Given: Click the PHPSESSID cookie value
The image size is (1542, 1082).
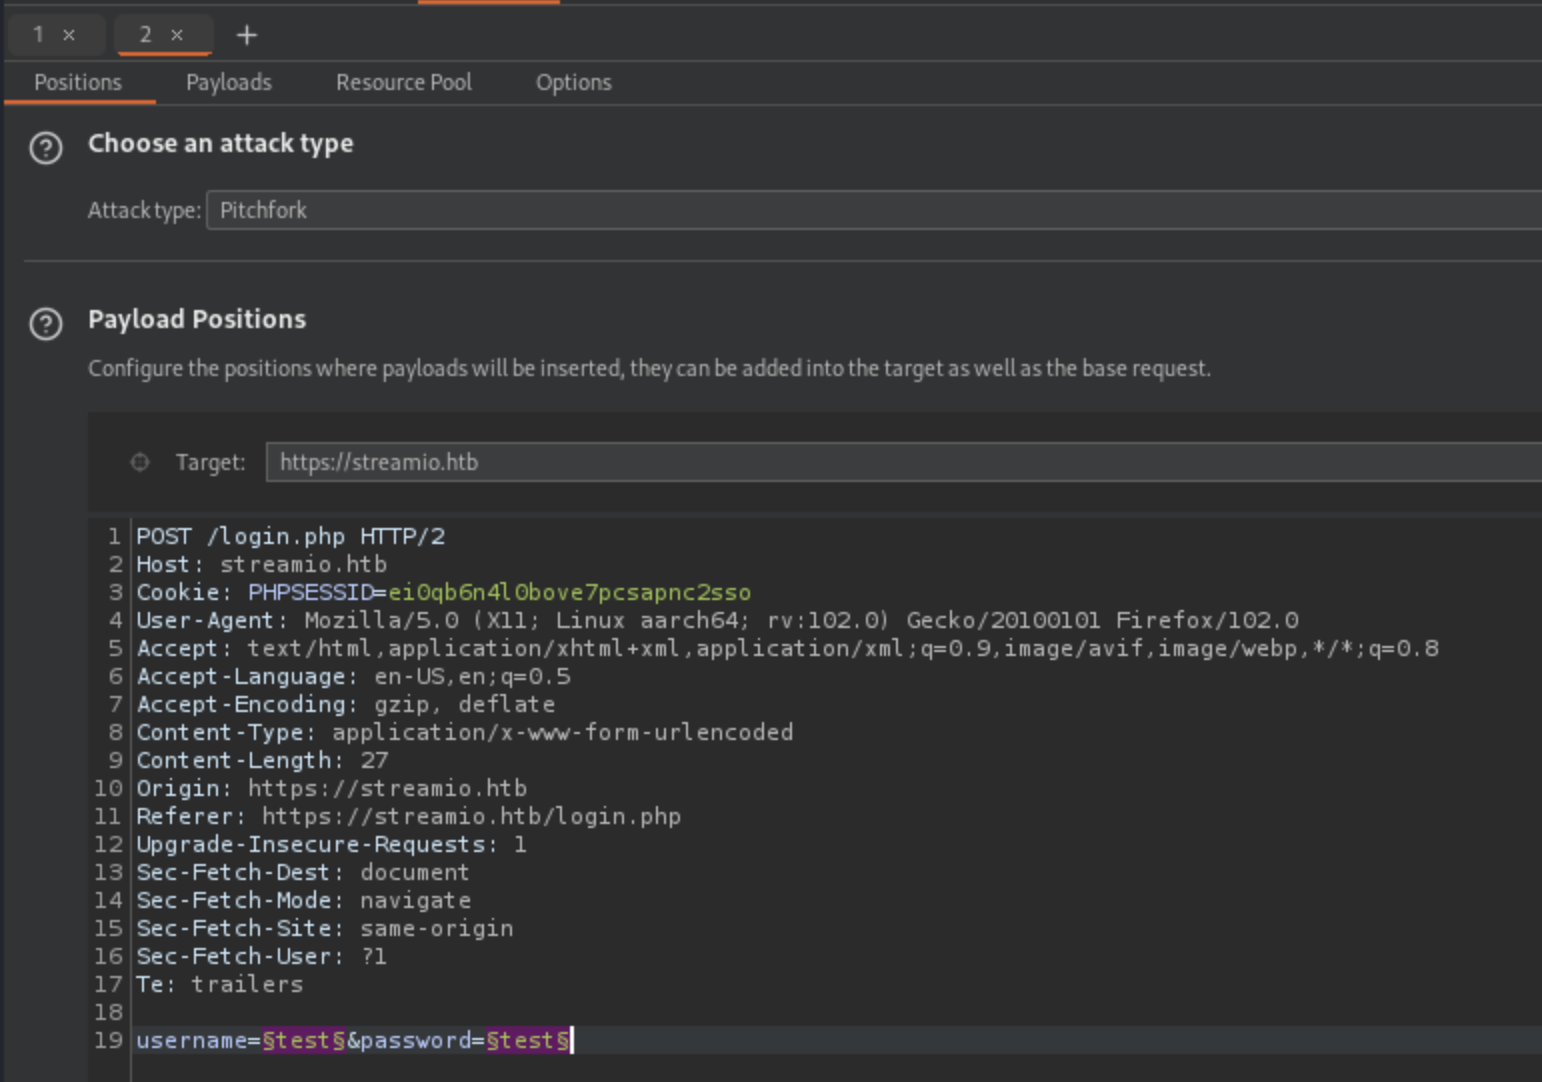Looking at the screenshot, I should click(x=569, y=592).
